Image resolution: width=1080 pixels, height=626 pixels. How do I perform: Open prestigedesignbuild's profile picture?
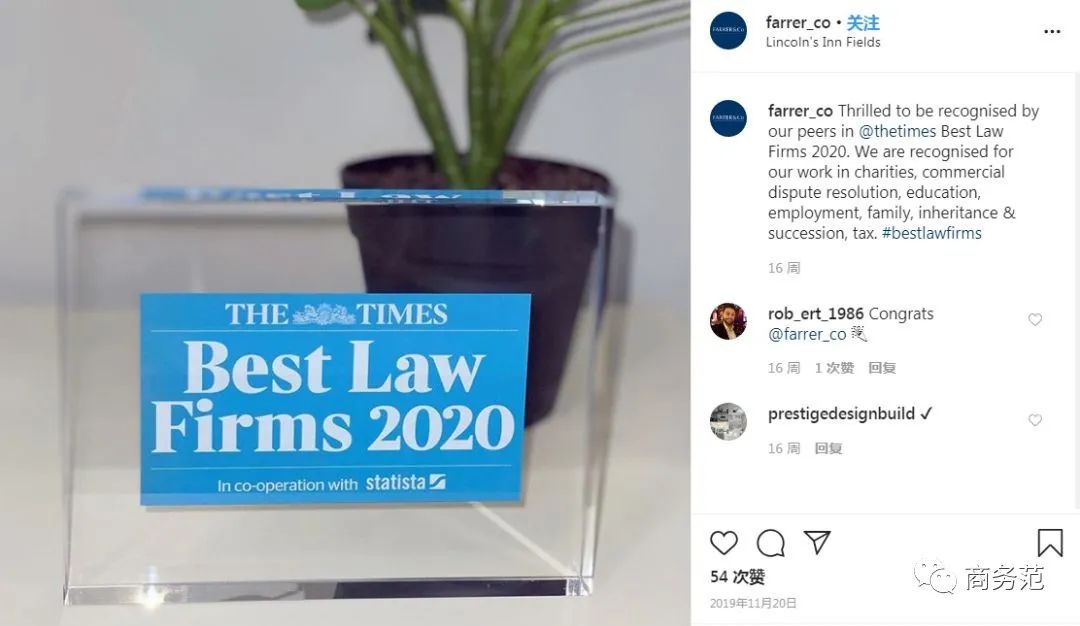point(728,421)
